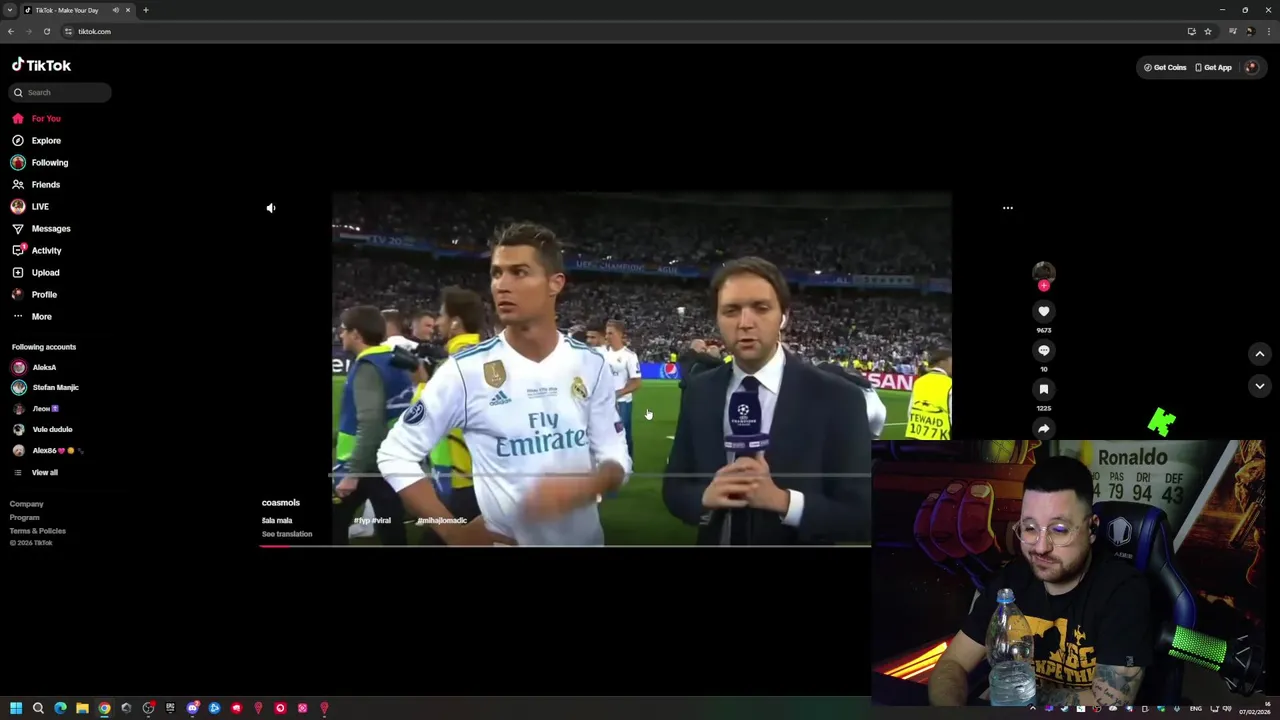Expand the Company footer section

pos(27,504)
